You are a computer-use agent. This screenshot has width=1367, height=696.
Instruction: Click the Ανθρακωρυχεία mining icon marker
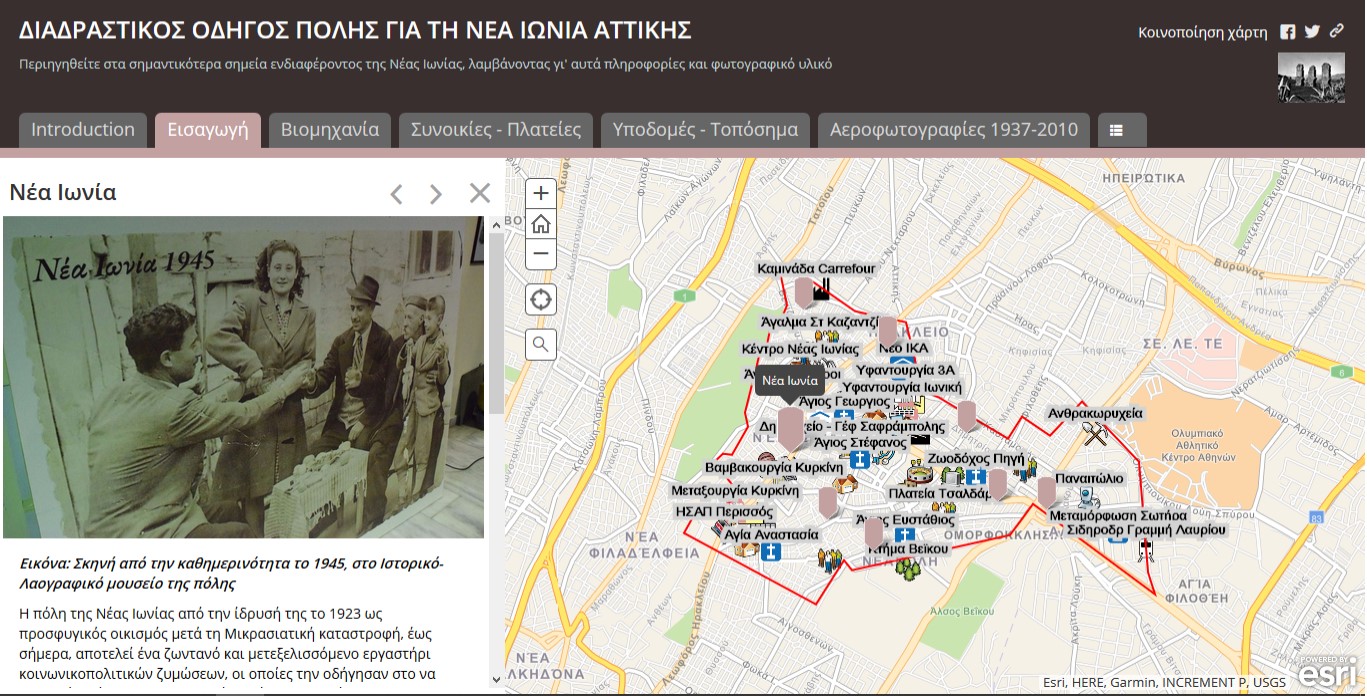coord(1096,434)
